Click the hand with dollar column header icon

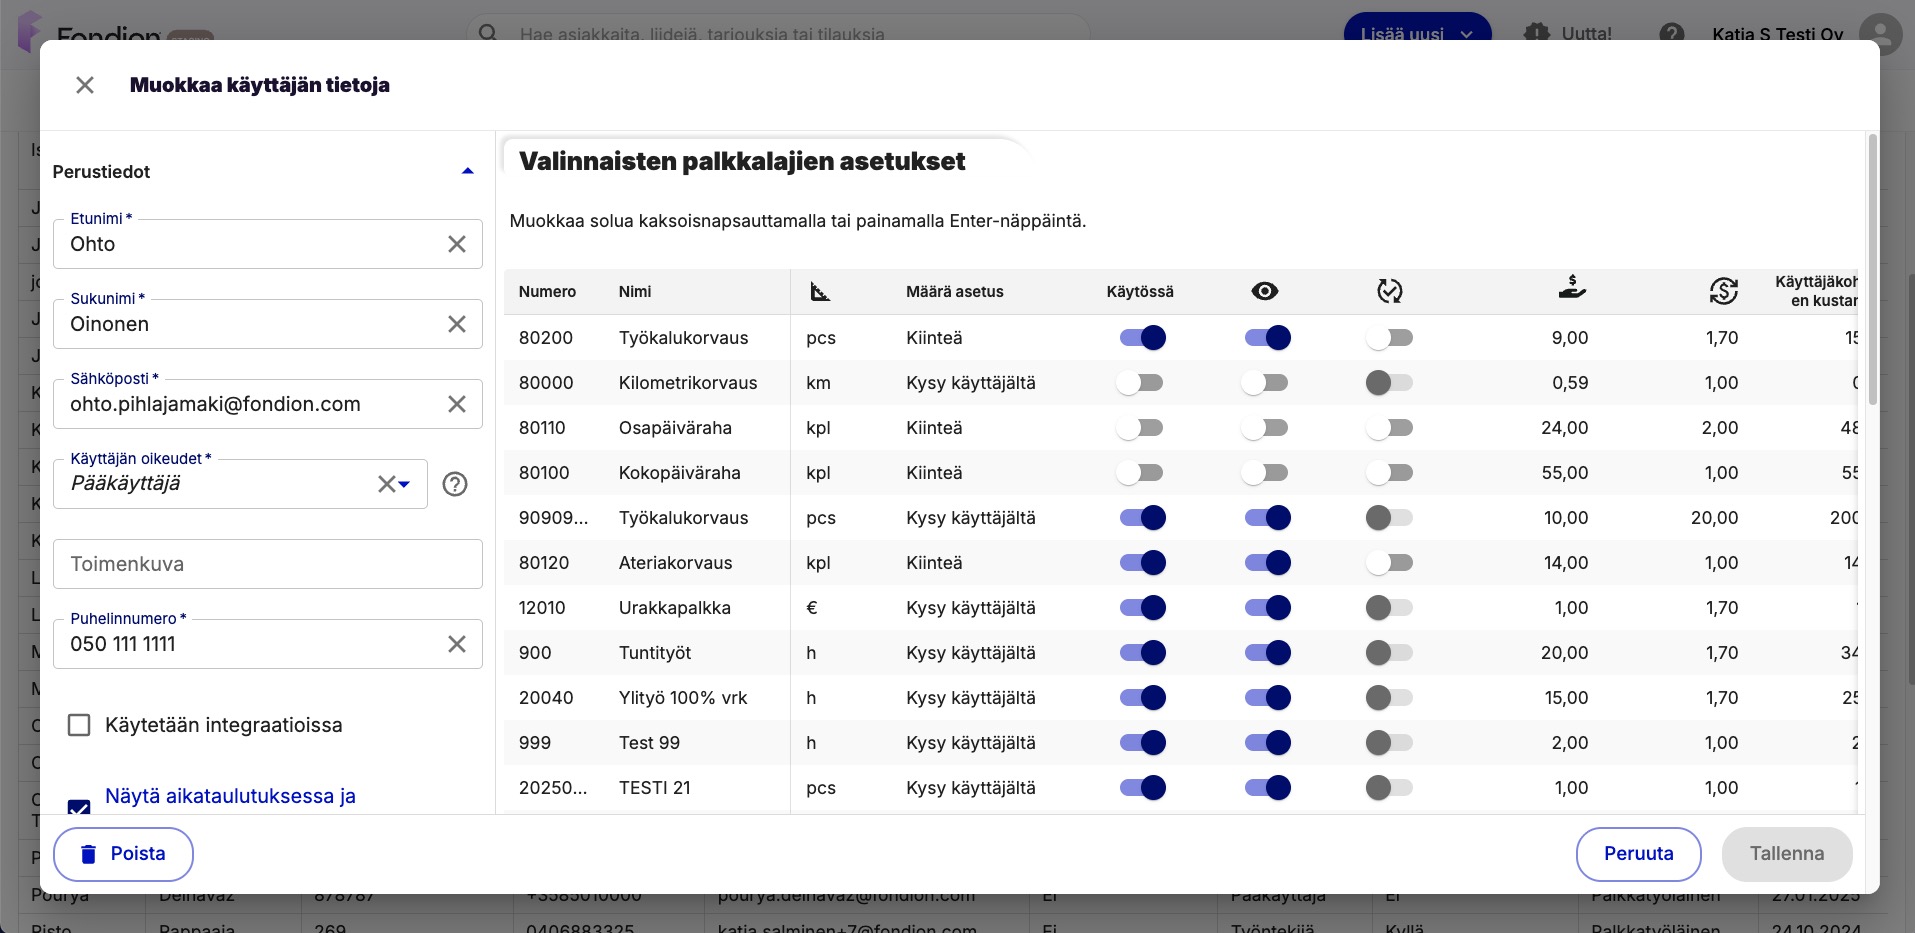tap(1572, 289)
